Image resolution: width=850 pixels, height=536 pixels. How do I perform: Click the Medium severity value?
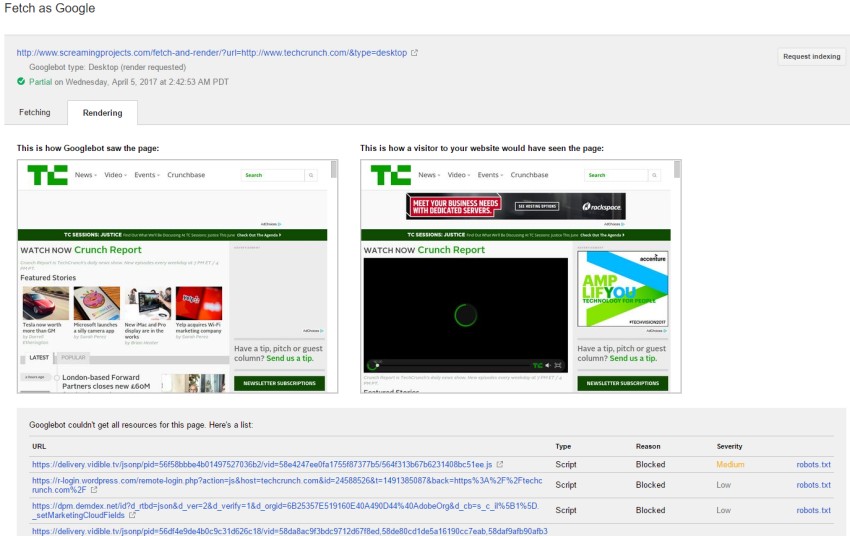tap(730, 464)
